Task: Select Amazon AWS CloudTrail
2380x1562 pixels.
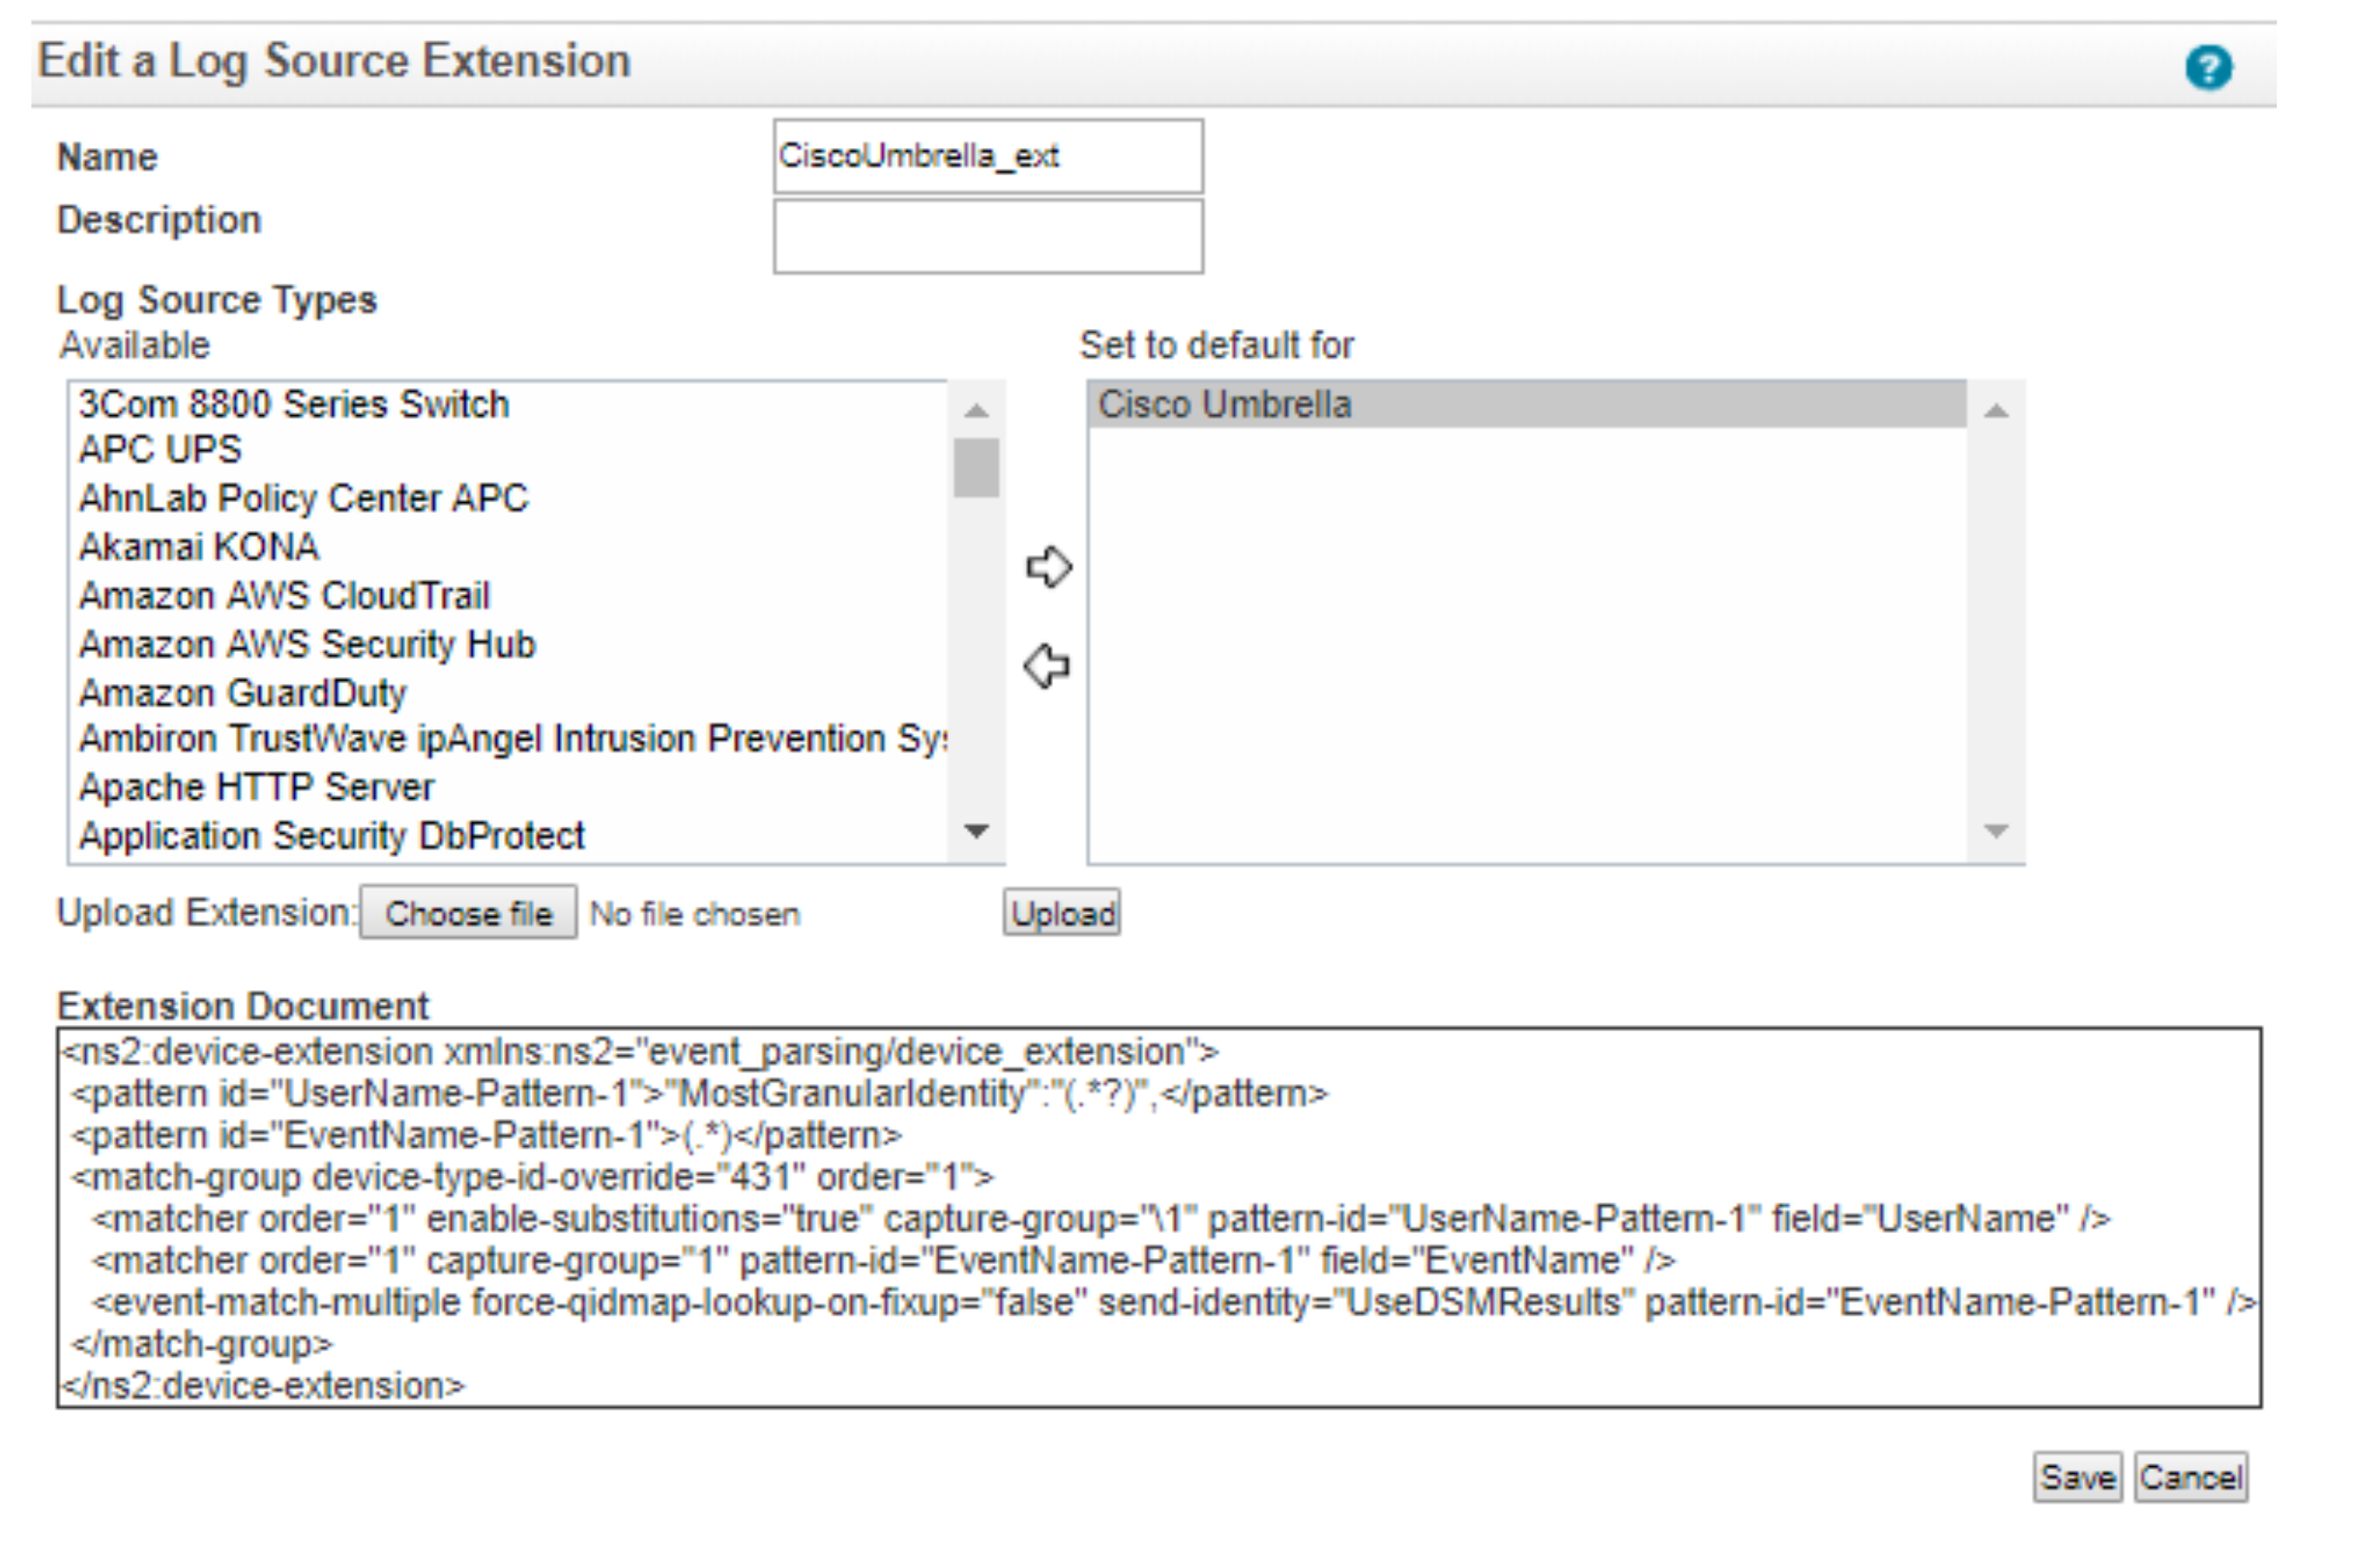Action: tap(506, 596)
